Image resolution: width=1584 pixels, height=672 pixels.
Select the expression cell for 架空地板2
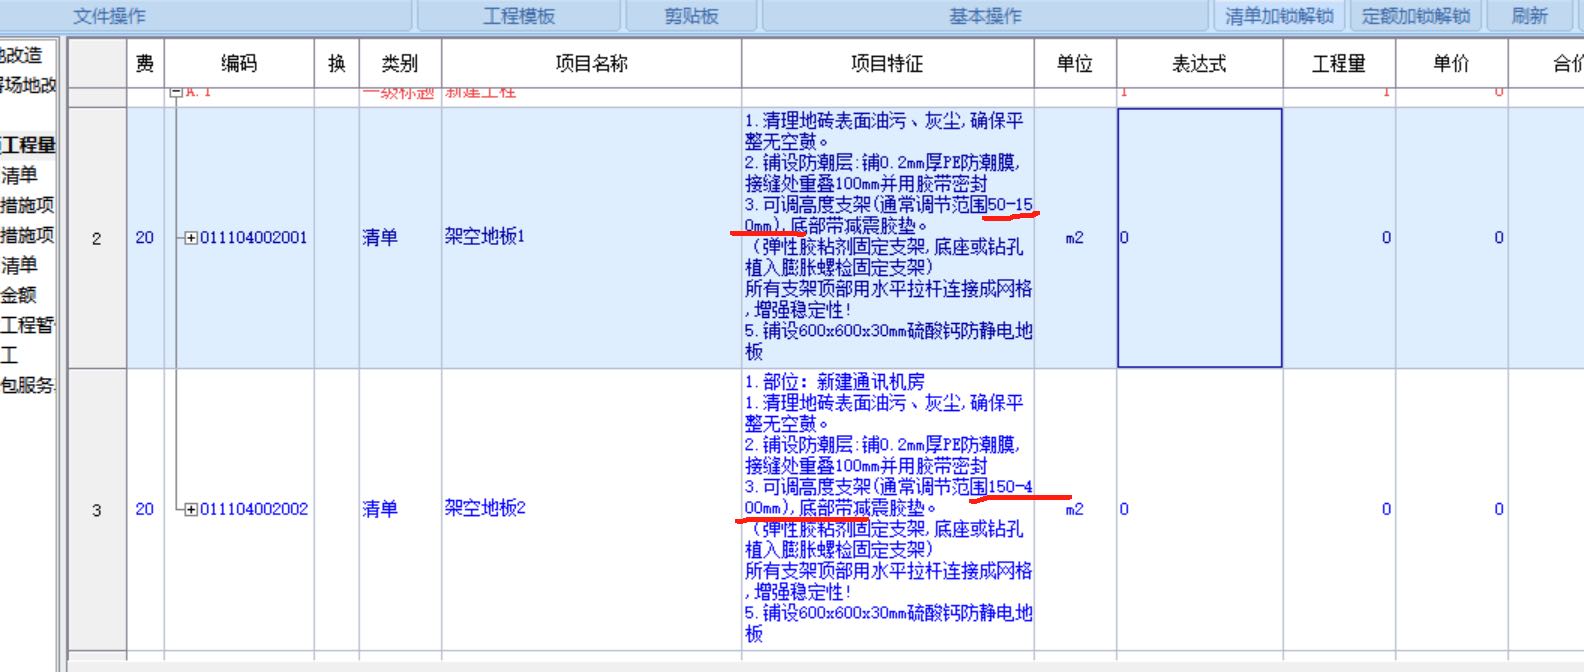[x=1199, y=509]
